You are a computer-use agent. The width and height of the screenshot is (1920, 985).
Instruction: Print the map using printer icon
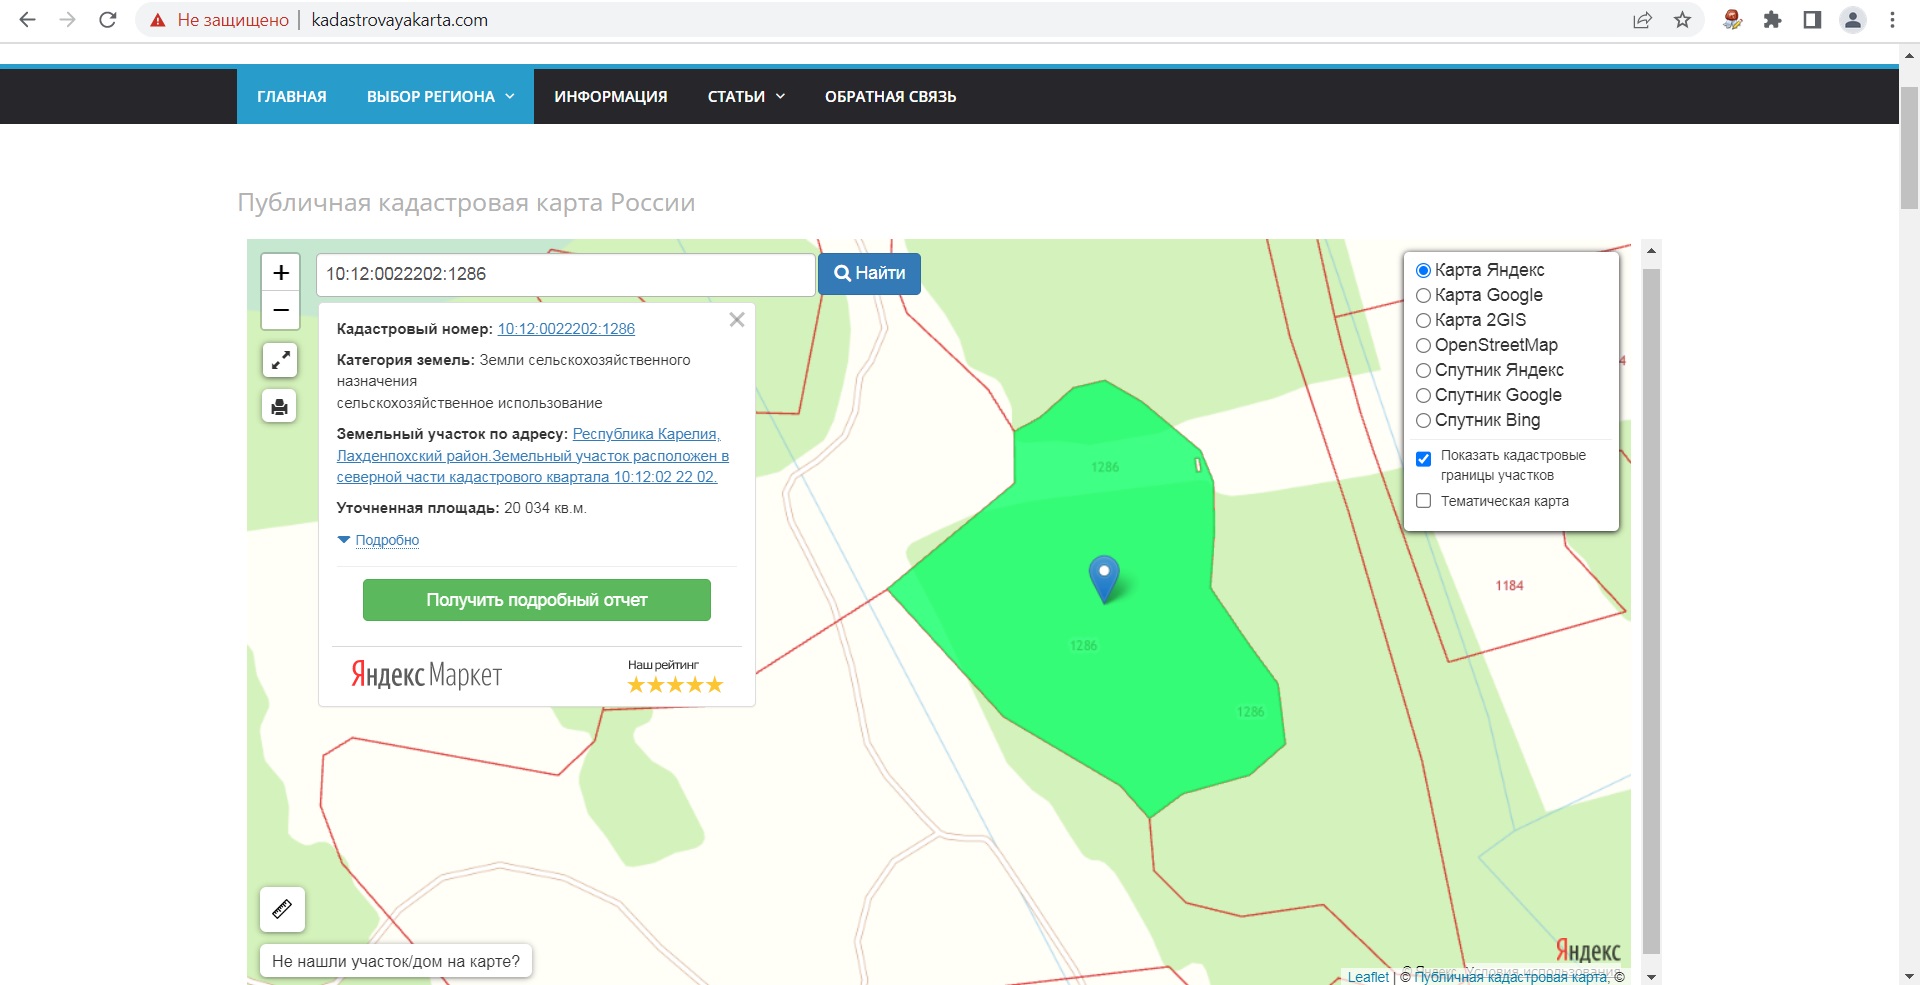pyautogui.click(x=280, y=406)
